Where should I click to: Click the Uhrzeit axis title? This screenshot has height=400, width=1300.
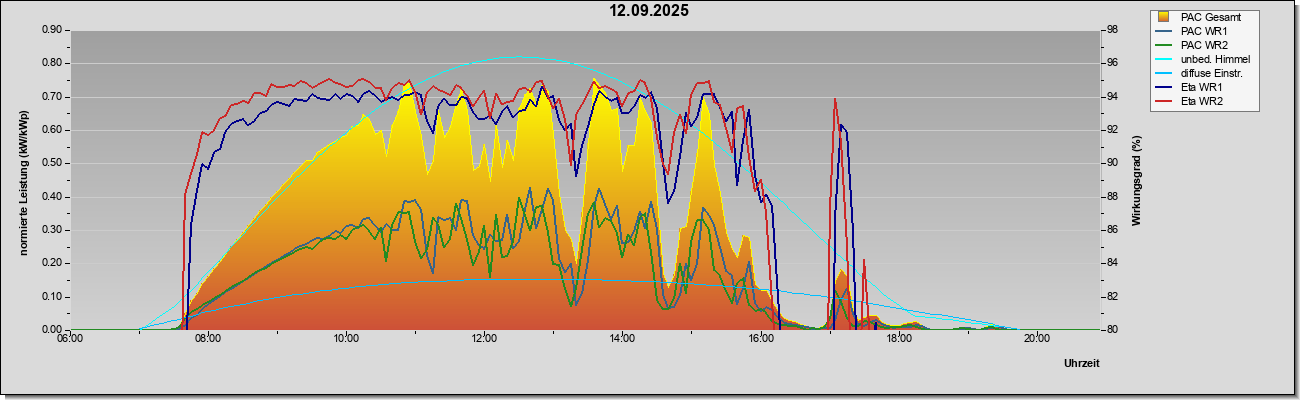[1082, 363]
